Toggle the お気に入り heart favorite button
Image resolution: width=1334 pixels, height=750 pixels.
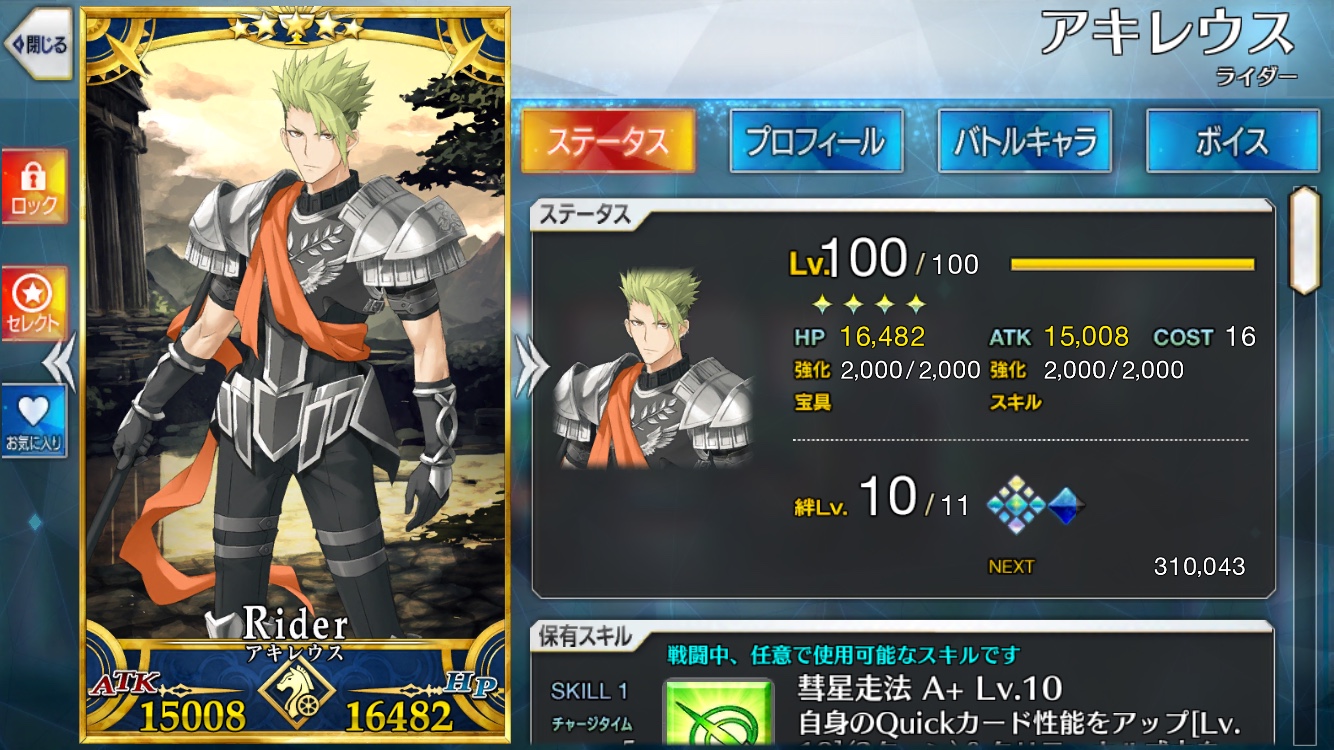point(34,421)
